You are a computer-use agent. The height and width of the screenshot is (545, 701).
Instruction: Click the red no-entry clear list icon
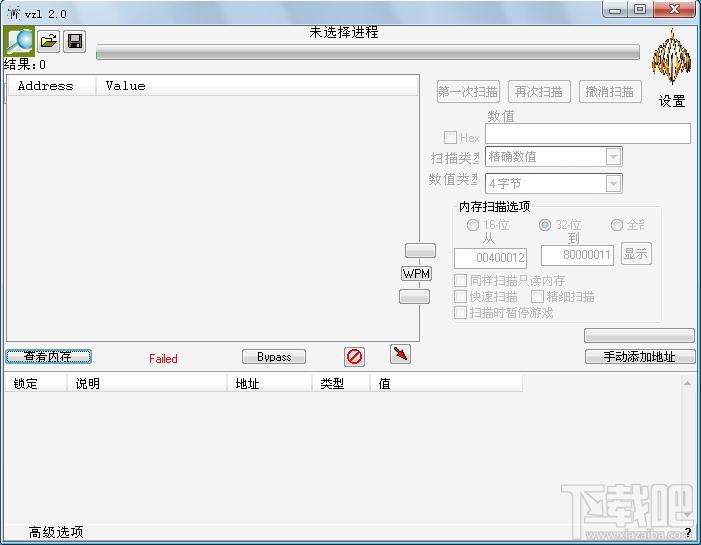[355, 357]
